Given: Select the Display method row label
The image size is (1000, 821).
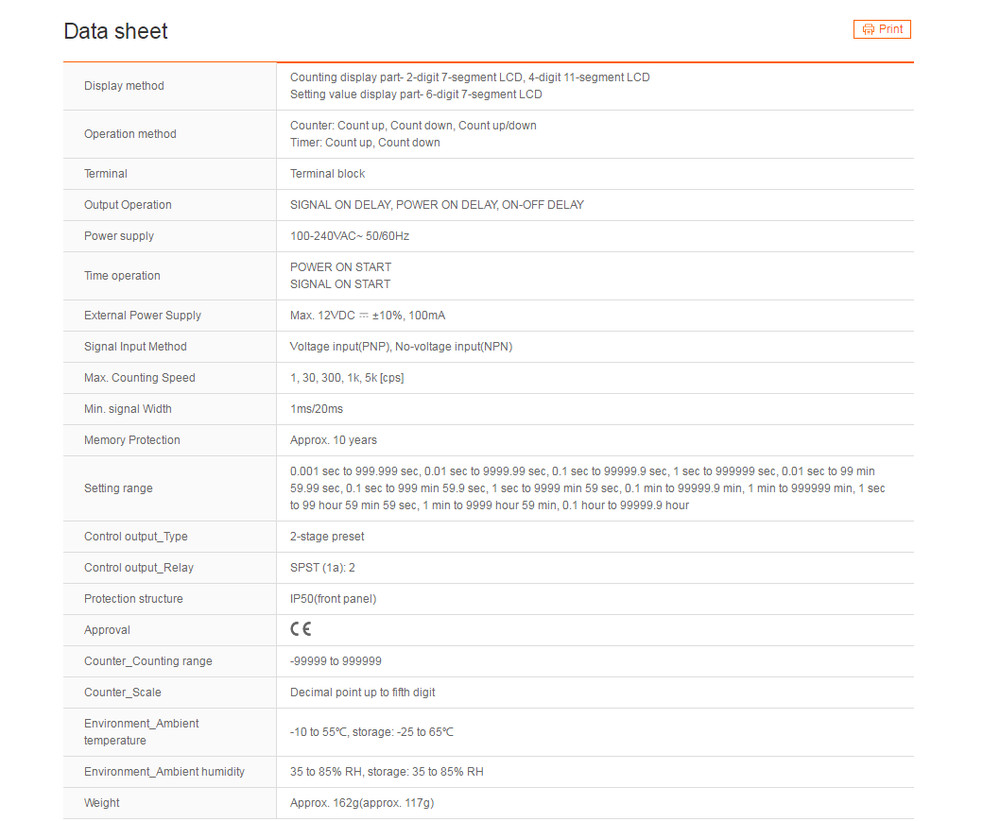Looking at the screenshot, I should (124, 86).
